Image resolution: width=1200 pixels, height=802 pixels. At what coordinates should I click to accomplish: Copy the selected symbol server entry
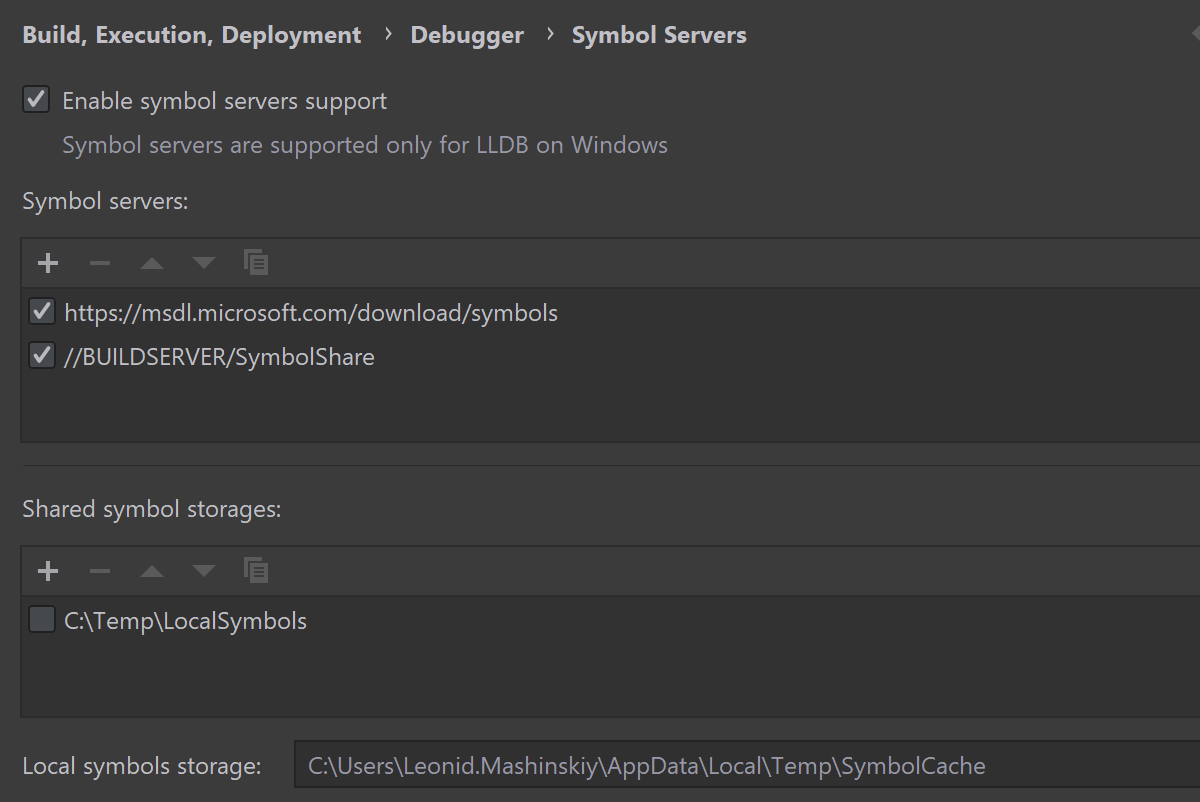256,263
